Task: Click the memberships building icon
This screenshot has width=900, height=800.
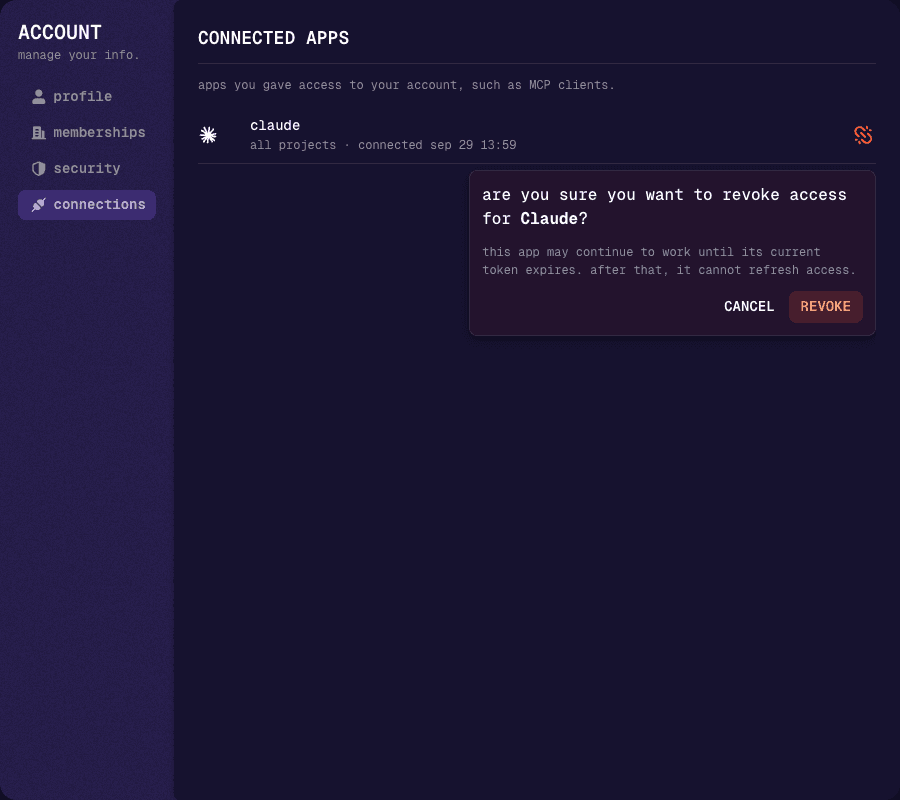Action: (38, 133)
